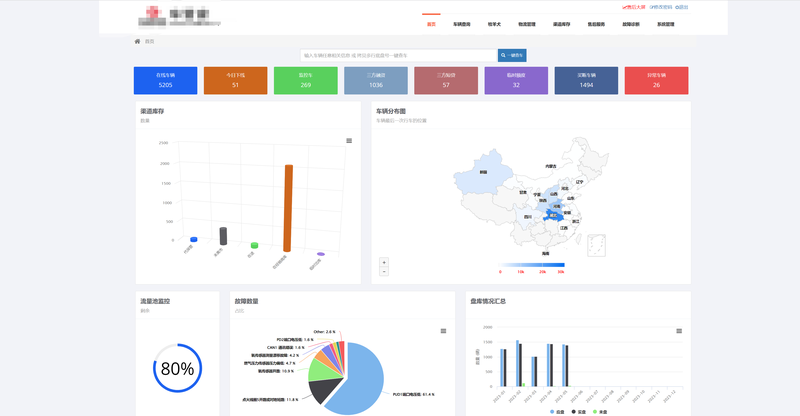This screenshot has width=800, height=416.
Task: Focus the vehicle search input field
Action: 399,55
